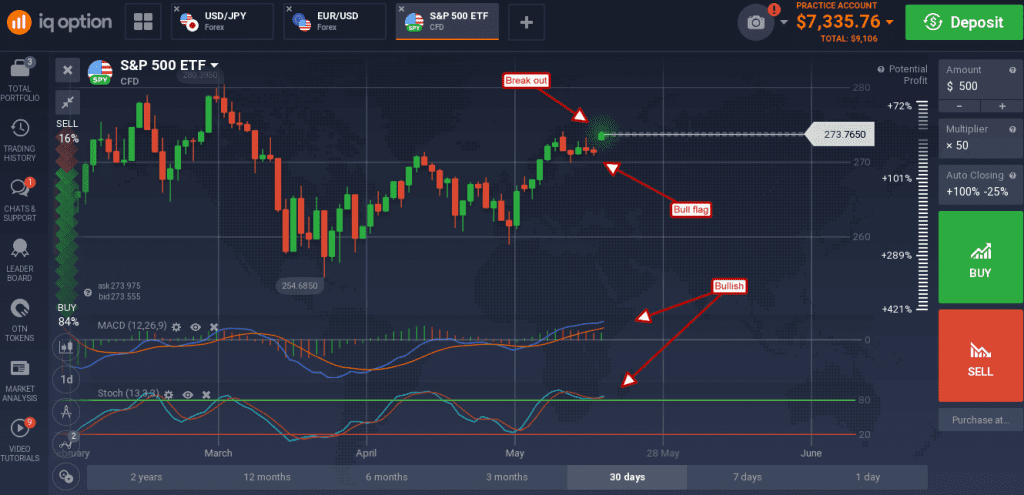1024x495 pixels.
Task: Click the red SELL button
Action: pyautogui.click(x=980, y=355)
